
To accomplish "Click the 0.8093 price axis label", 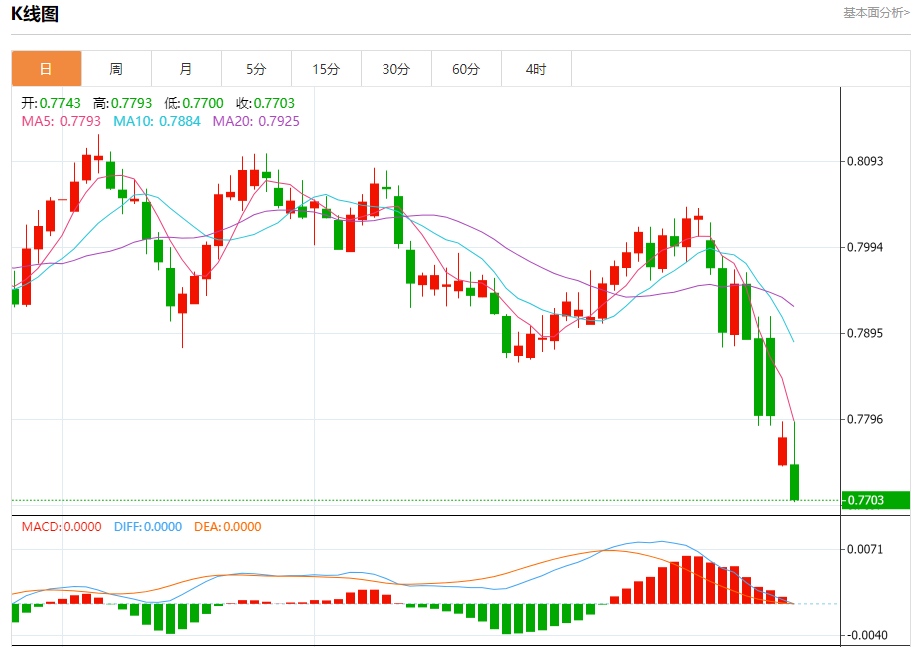I will 866,161.
